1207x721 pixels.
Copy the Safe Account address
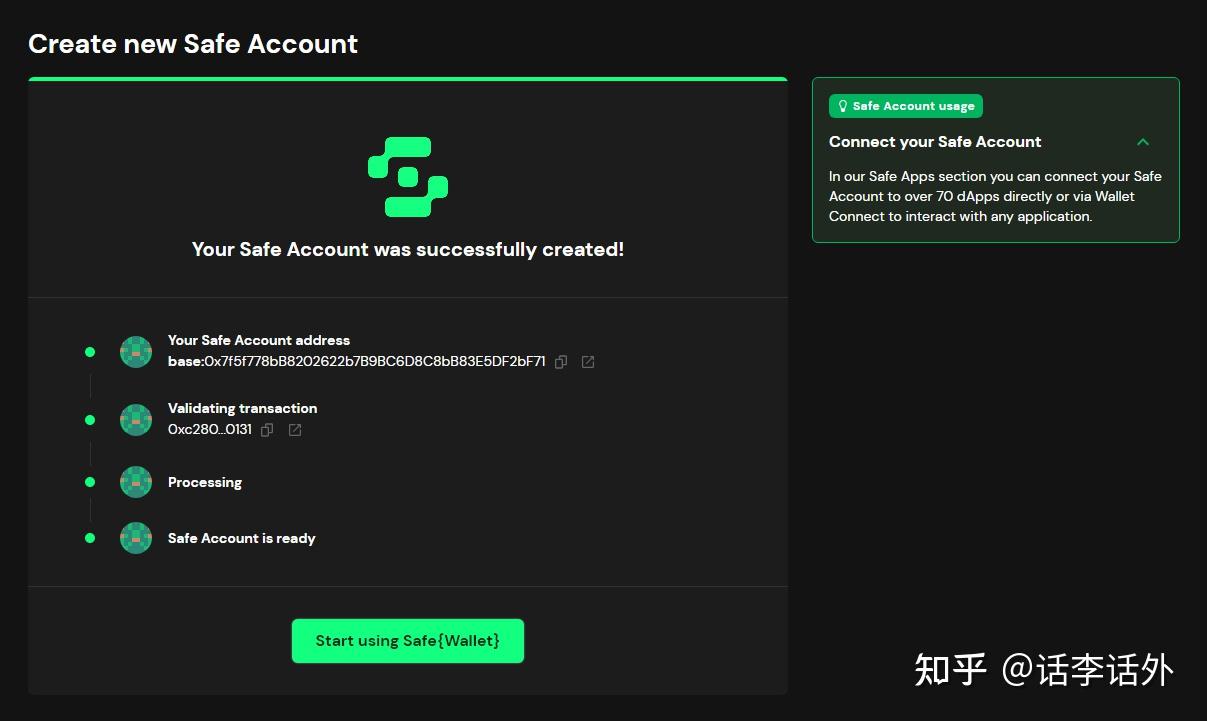(561, 362)
